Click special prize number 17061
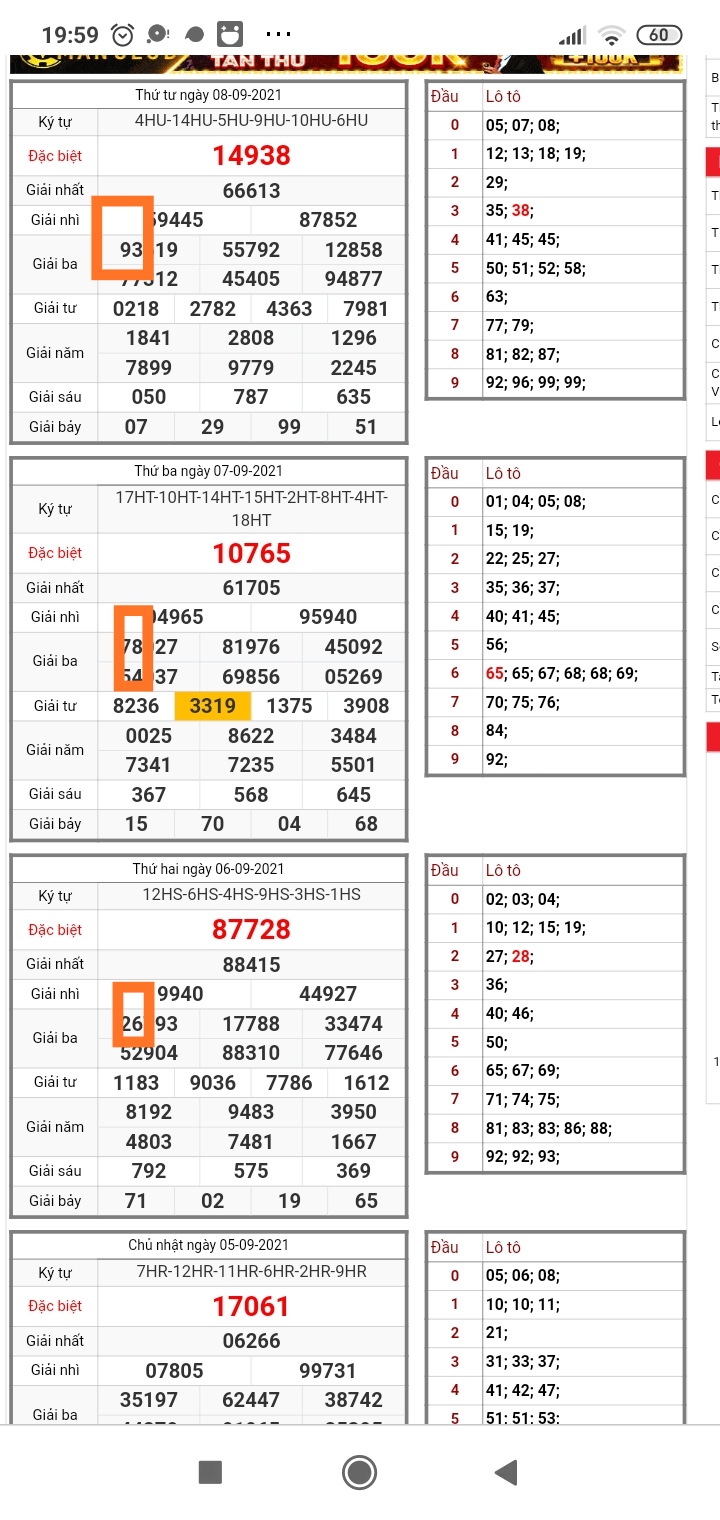Viewport: 720px width, 1520px height. [x=251, y=1306]
